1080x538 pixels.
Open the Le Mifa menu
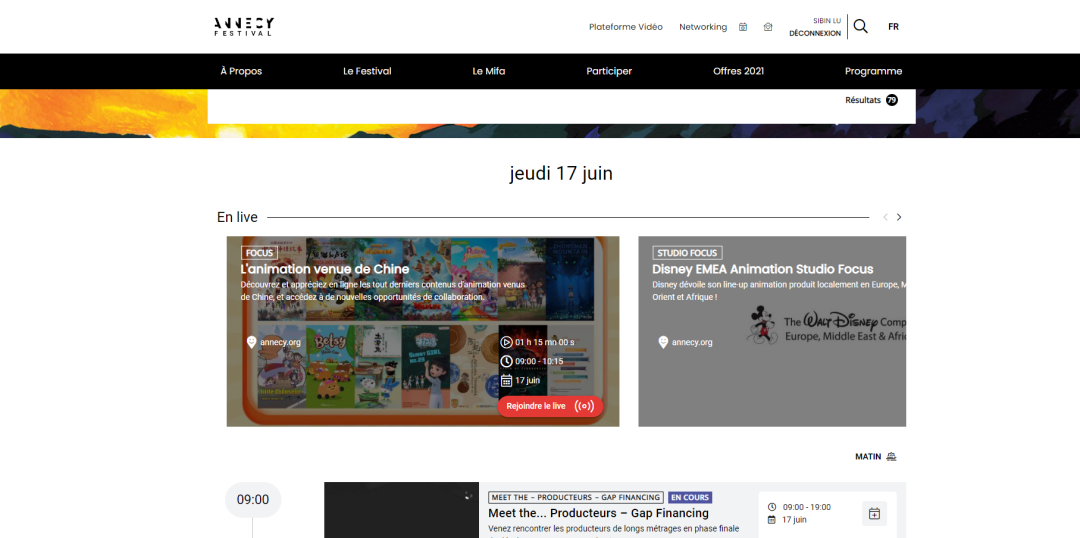(489, 71)
